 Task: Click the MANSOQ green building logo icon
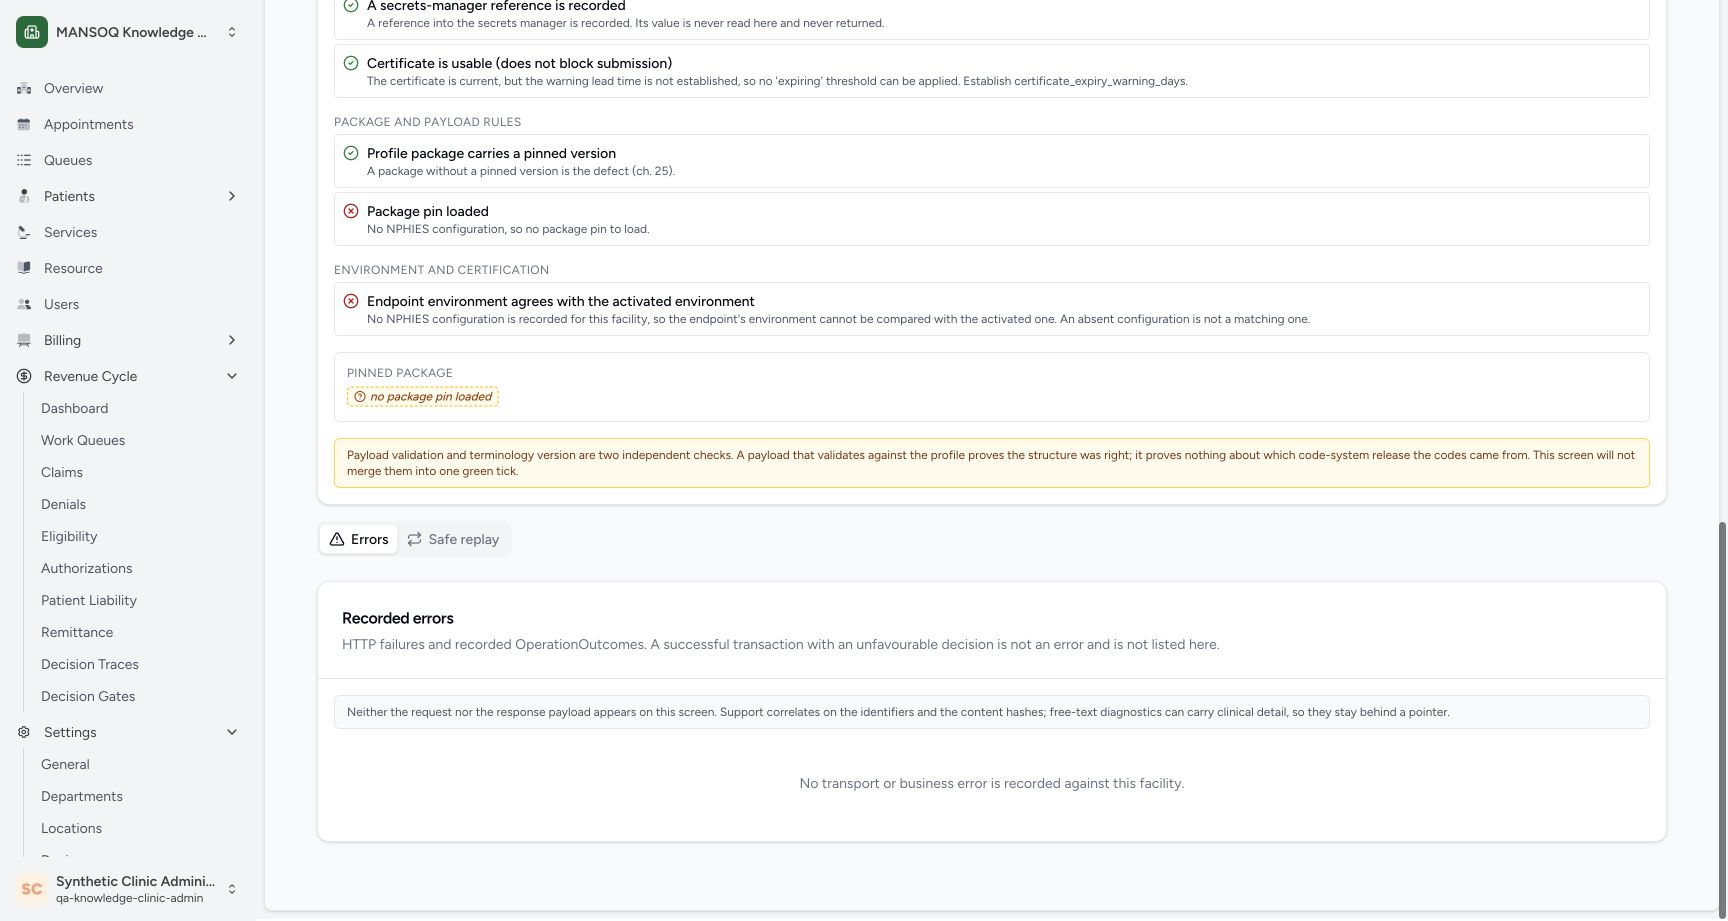pyautogui.click(x=32, y=32)
